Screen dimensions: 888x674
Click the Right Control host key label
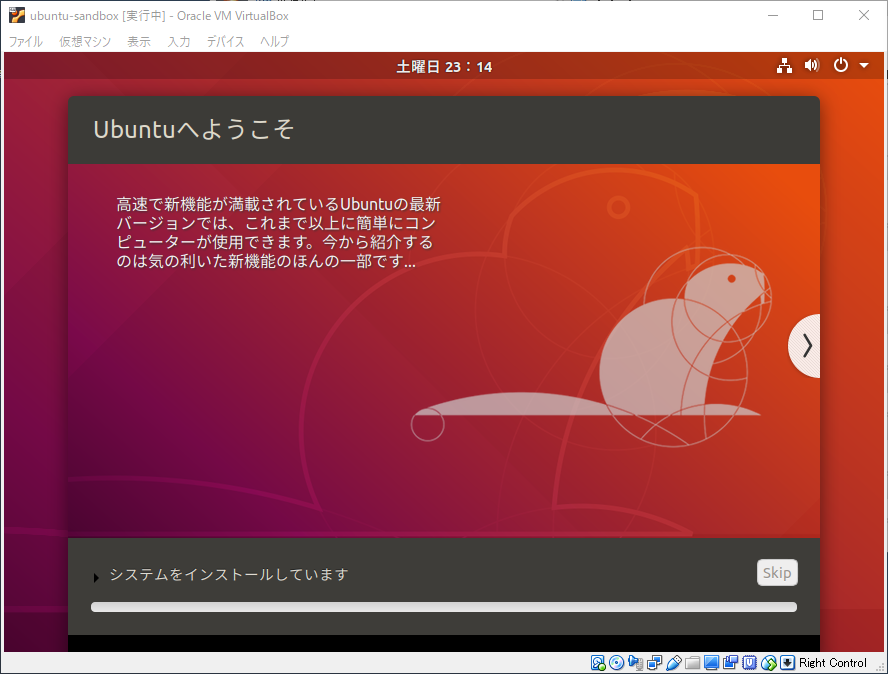(832, 663)
